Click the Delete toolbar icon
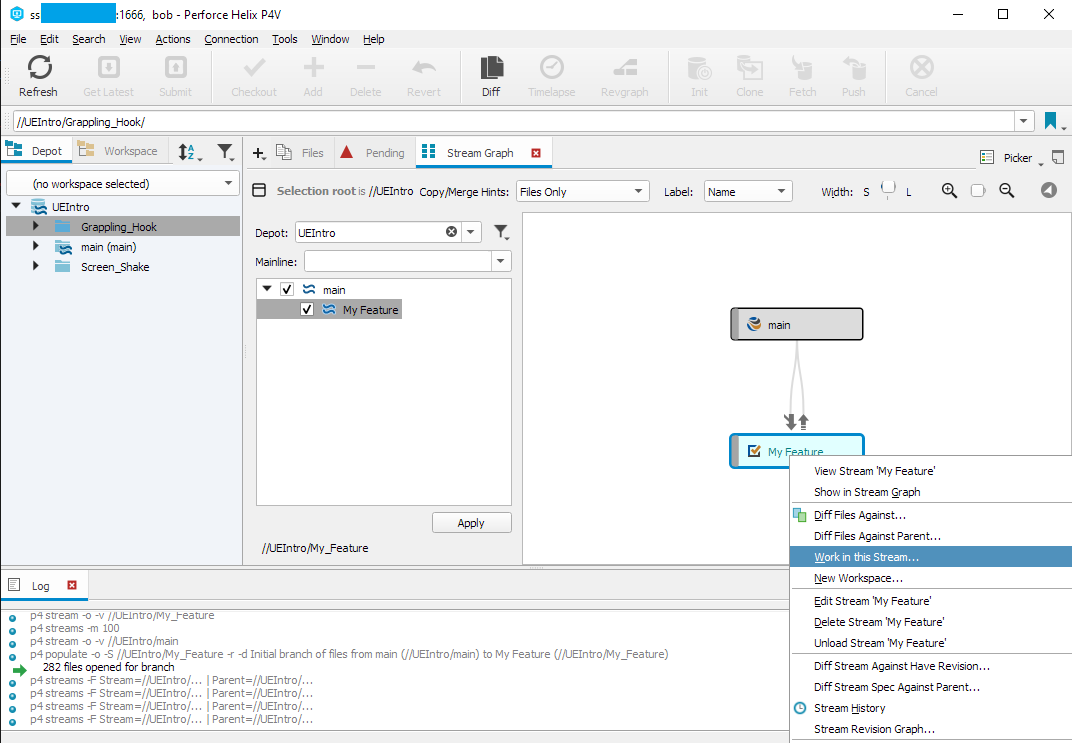Image resolution: width=1072 pixels, height=743 pixels. [x=366, y=75]
